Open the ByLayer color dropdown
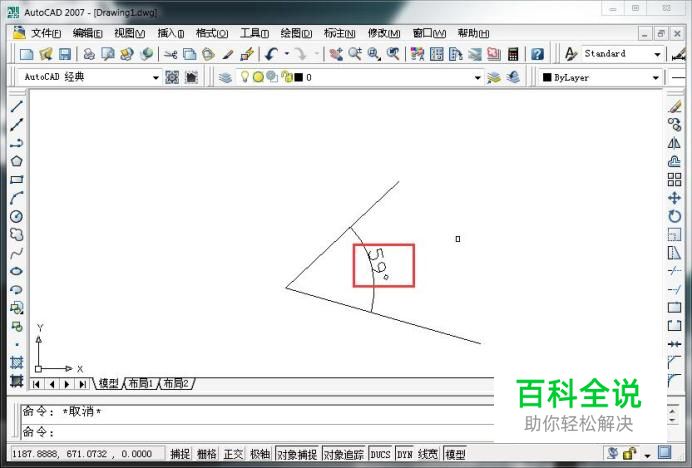Viewport: 692px width, 468px height. (x=656, y=78)
